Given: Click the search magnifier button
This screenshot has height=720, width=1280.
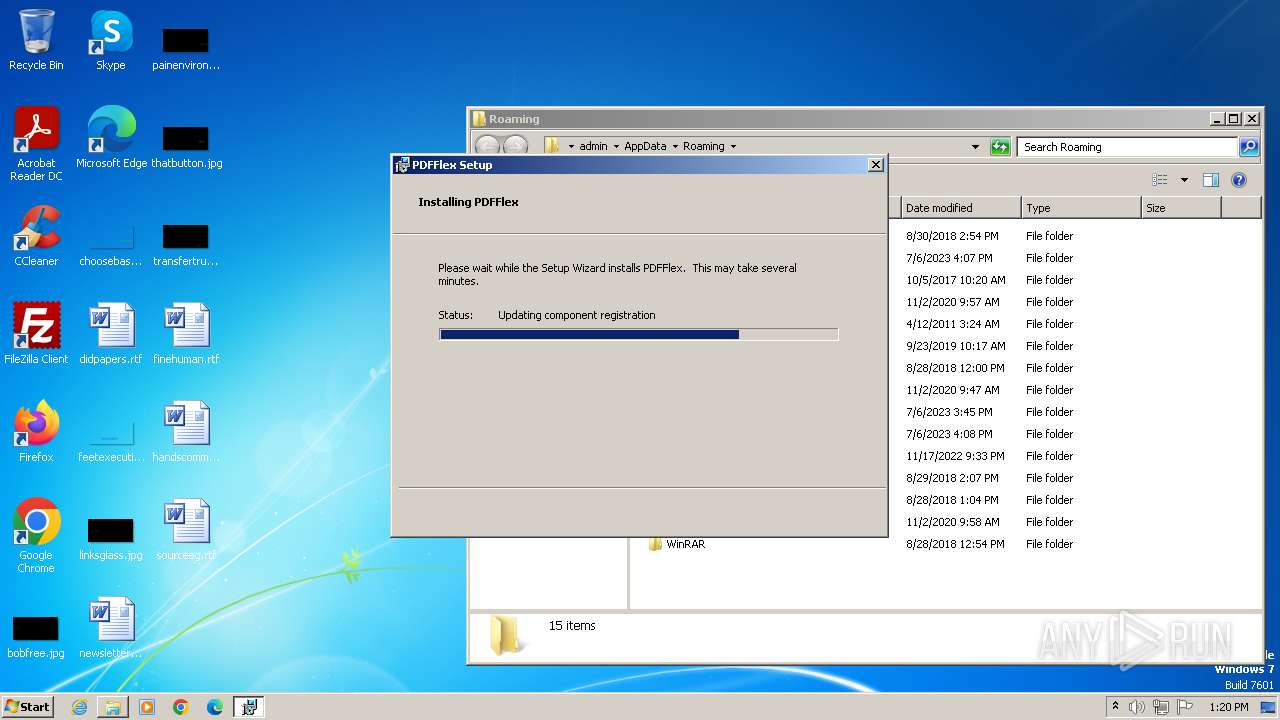Looking at the screenshot, I should pos(1249,147).
